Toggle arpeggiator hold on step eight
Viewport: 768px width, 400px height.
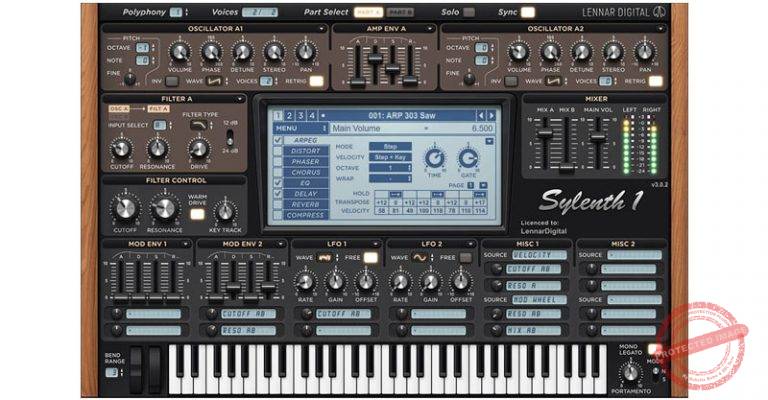tap(480, 194)
